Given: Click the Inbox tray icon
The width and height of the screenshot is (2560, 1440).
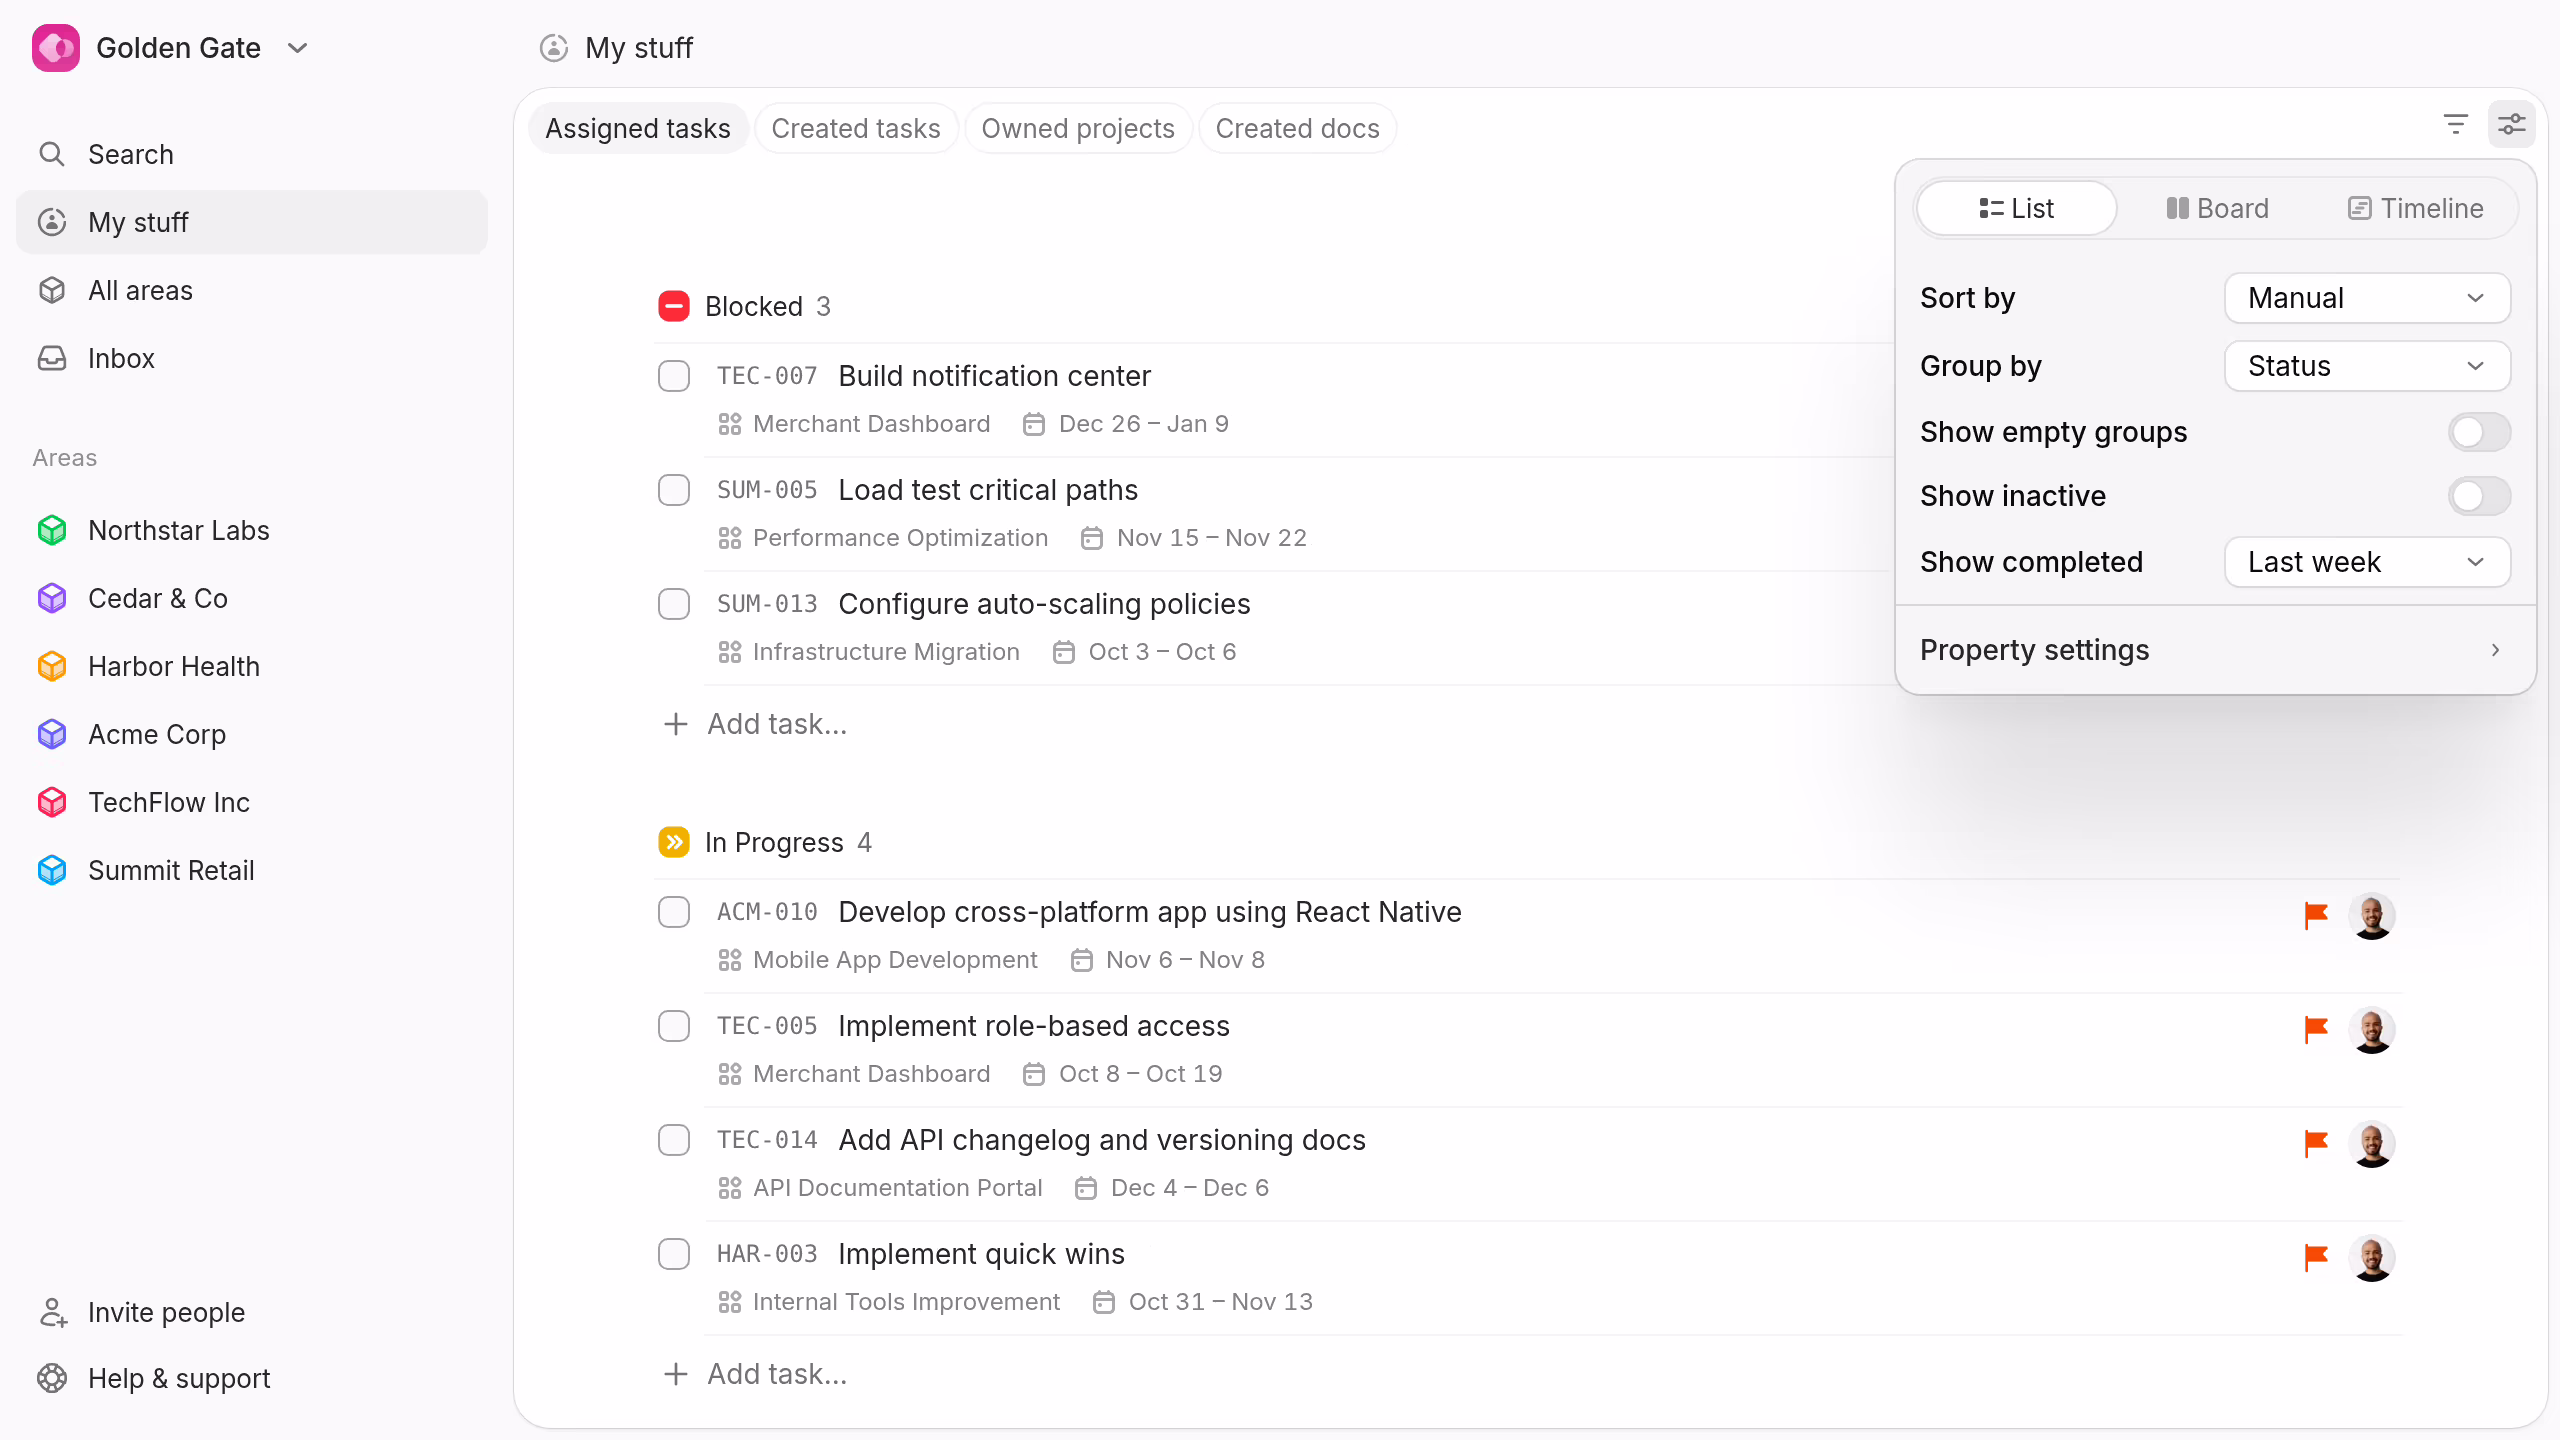Looking at the screenshot, I should (52, 358).
